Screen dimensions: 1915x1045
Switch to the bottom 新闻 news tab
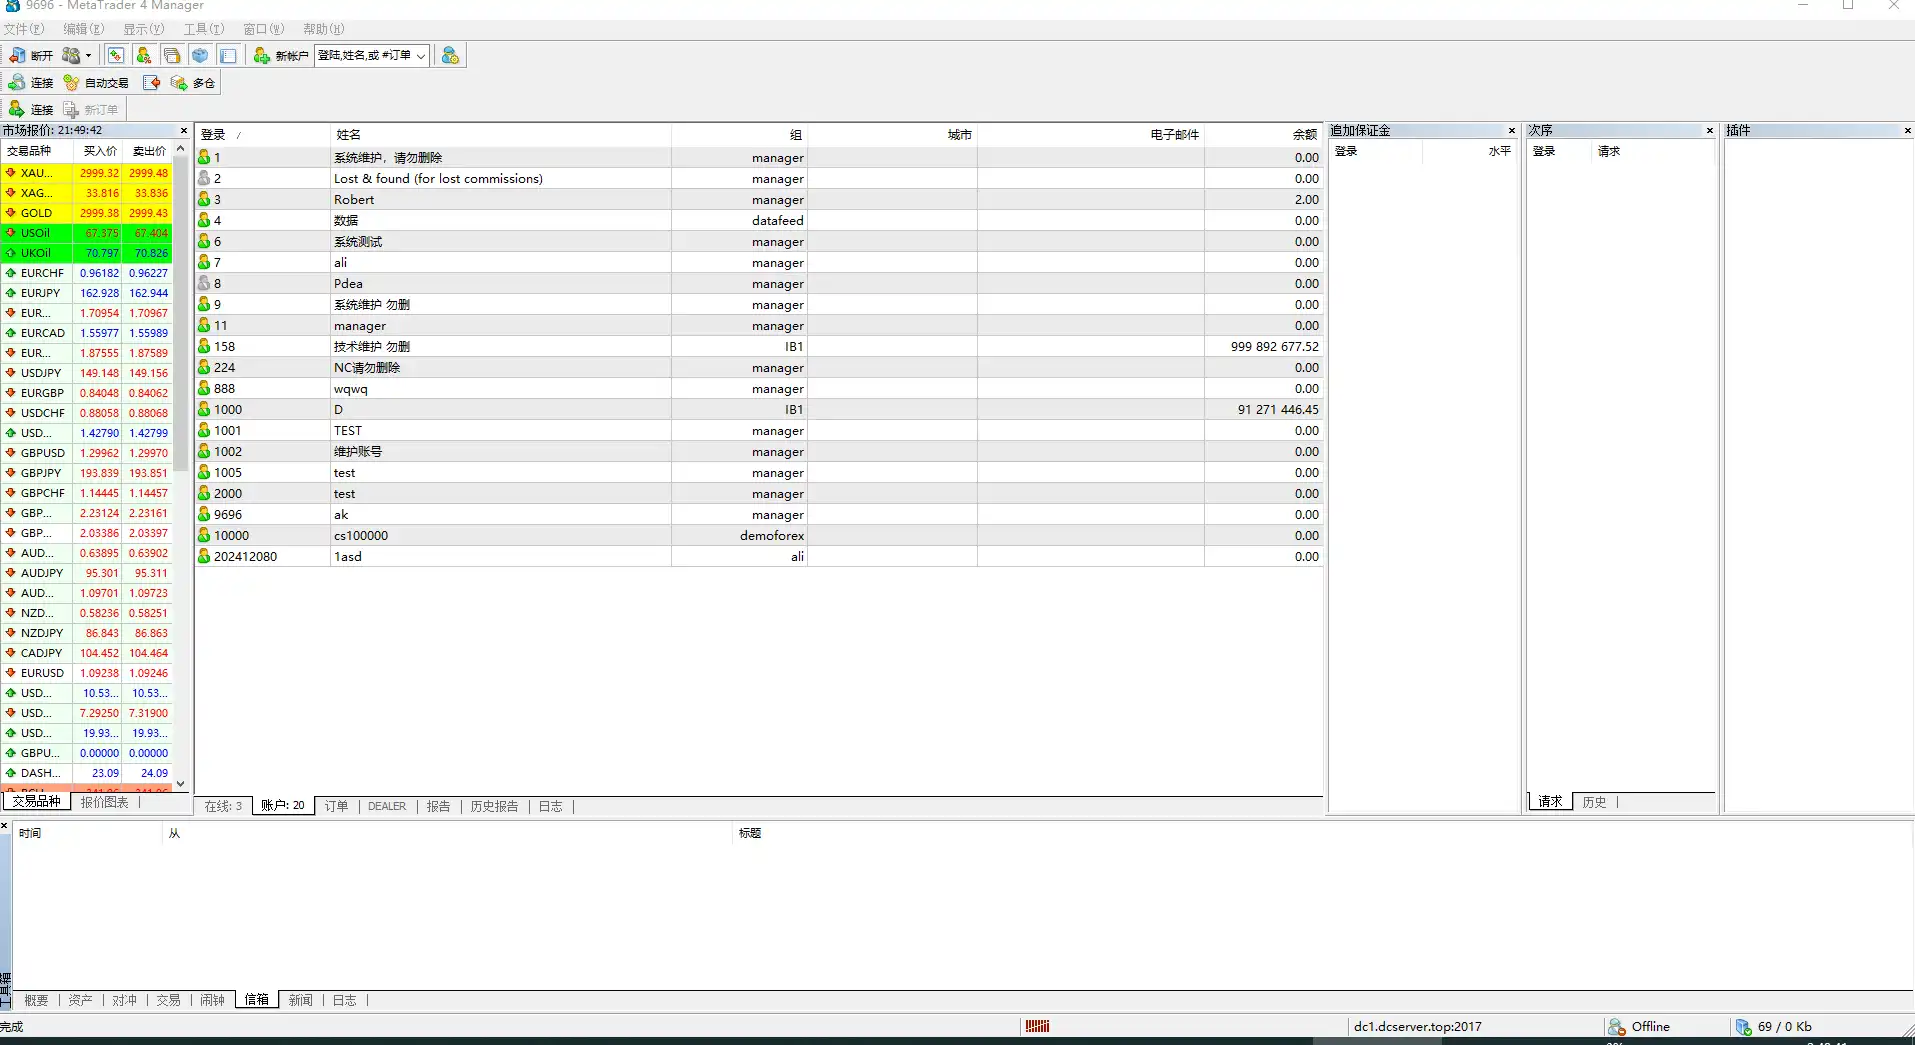(x=300, y=1000)
